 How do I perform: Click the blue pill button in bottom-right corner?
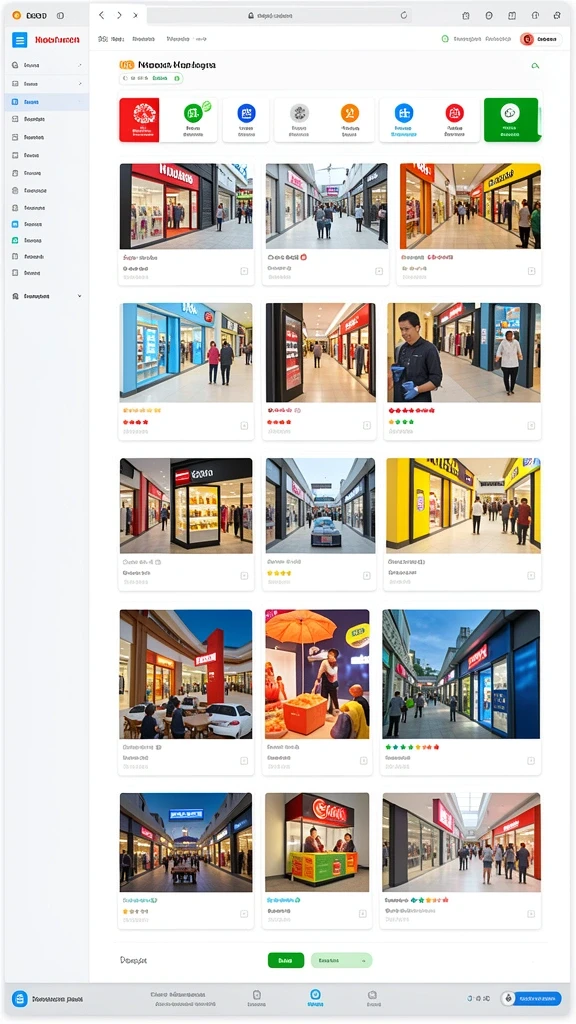[x=537, y=999]
